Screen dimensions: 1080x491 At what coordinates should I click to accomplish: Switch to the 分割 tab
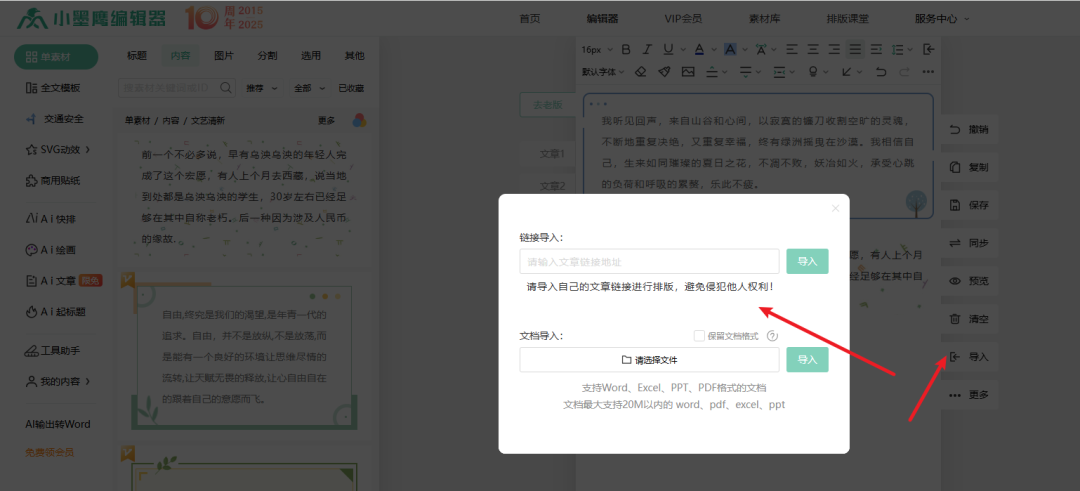point(267,56)
